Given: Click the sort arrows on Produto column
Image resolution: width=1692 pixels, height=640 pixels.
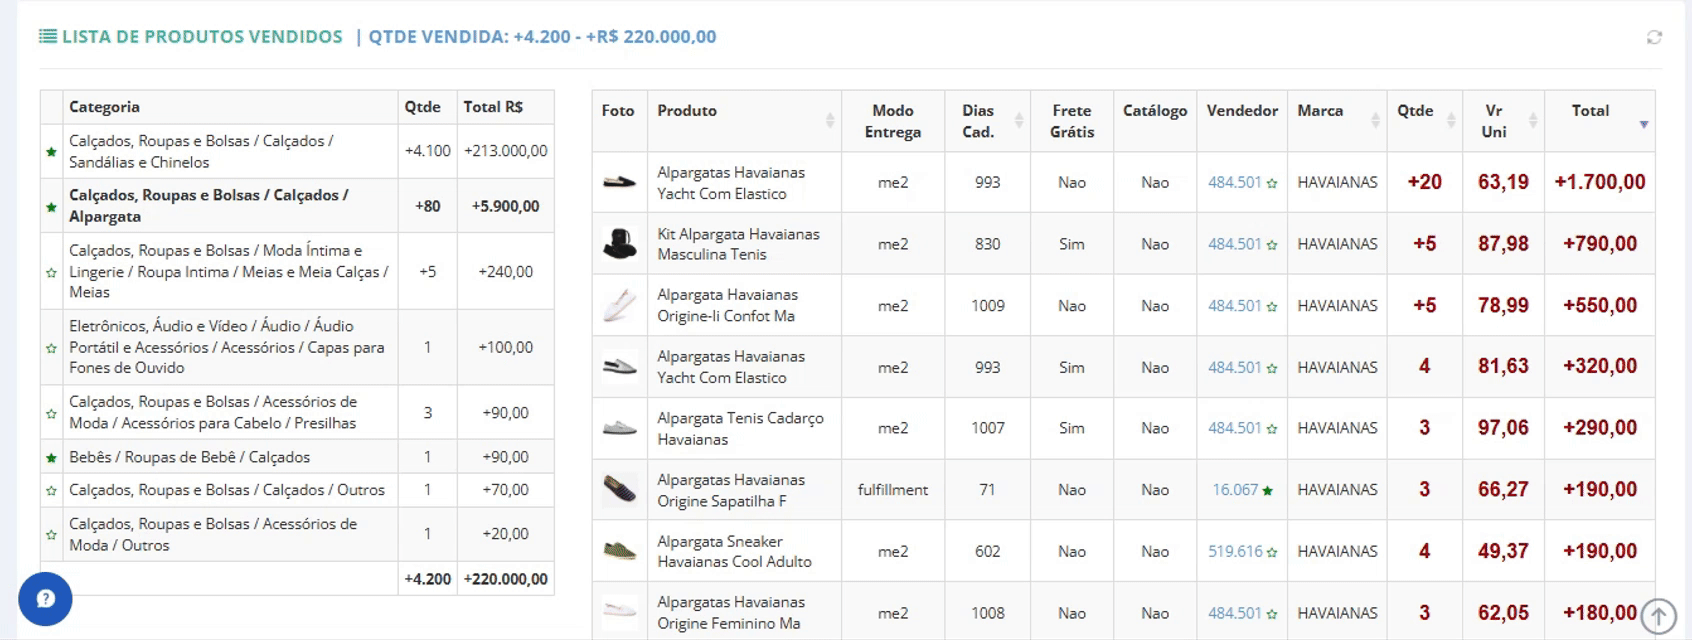Looking at the screenshot, I should click(x=830, y=121).
